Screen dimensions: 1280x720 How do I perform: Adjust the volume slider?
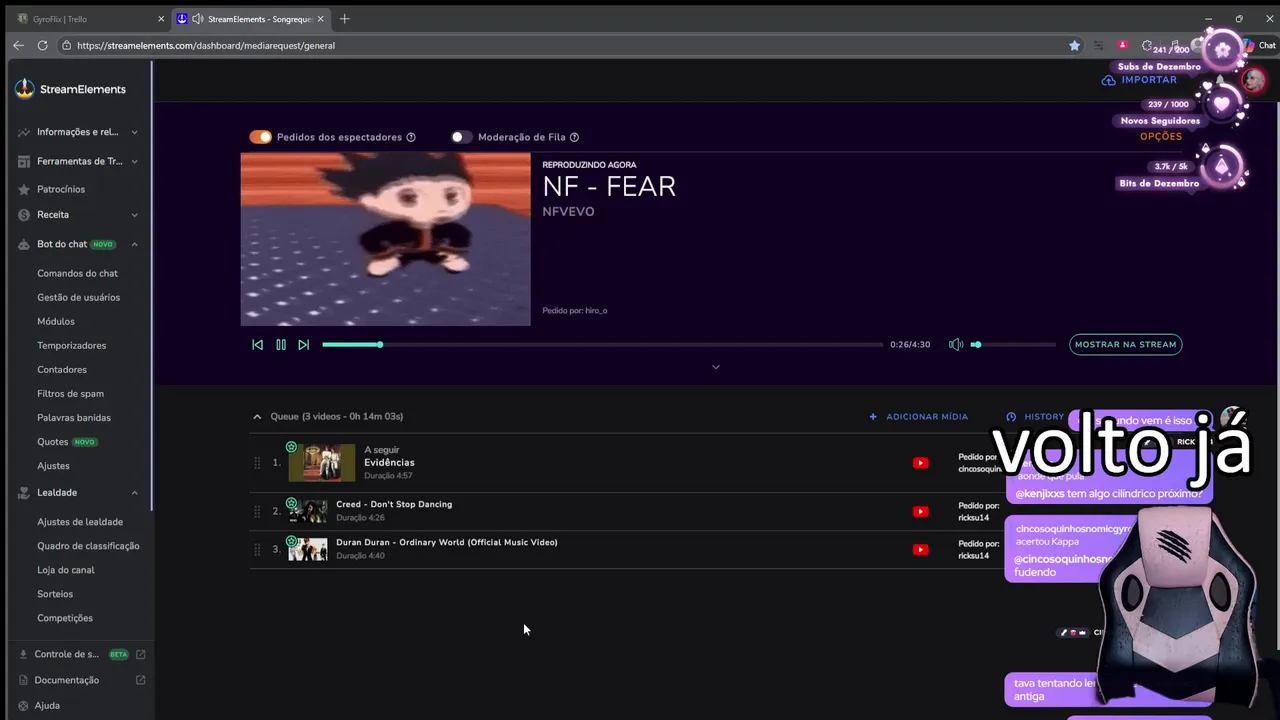click(1013, 344)
